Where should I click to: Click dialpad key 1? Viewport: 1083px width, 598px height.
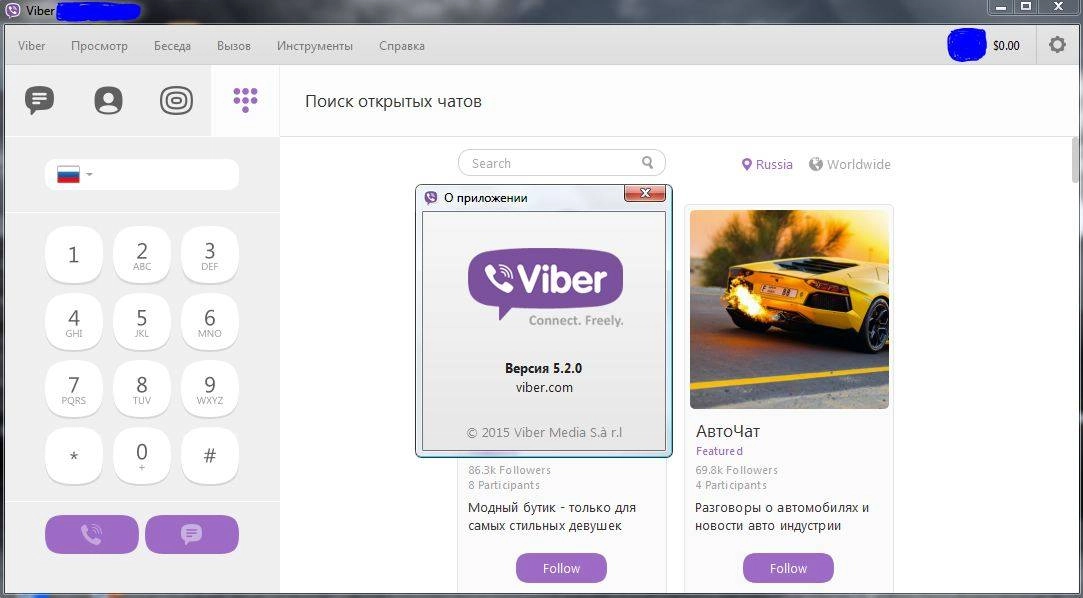tap(74, 255)
